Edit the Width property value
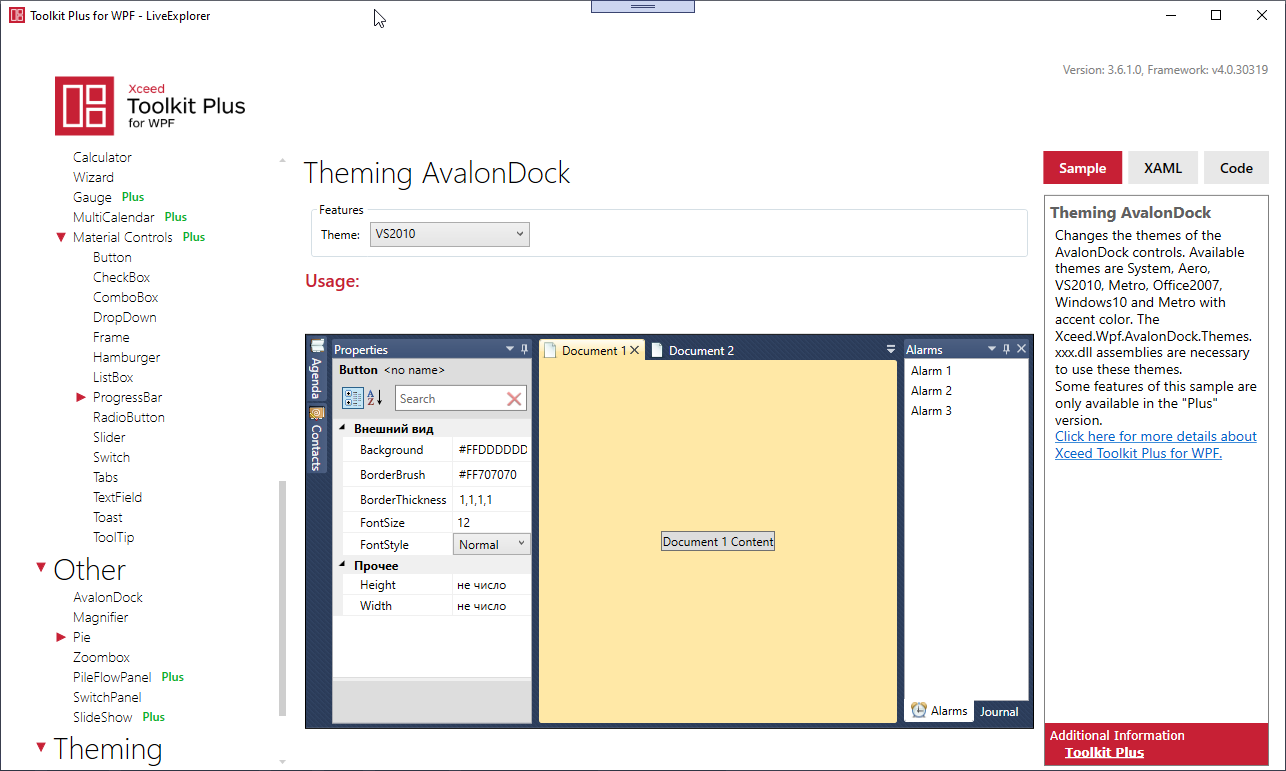 tap(492, 606)
